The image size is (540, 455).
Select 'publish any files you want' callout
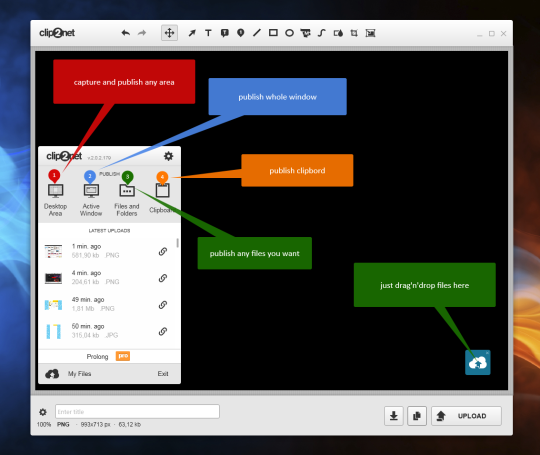pos(255,253)
